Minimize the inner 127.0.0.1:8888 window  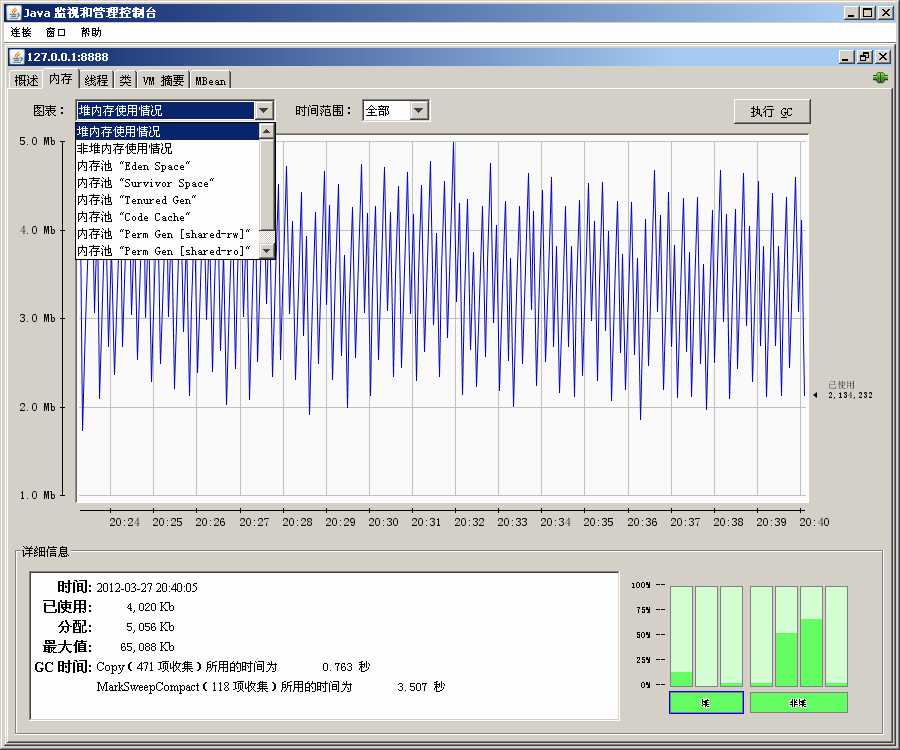tap(847, 57)
